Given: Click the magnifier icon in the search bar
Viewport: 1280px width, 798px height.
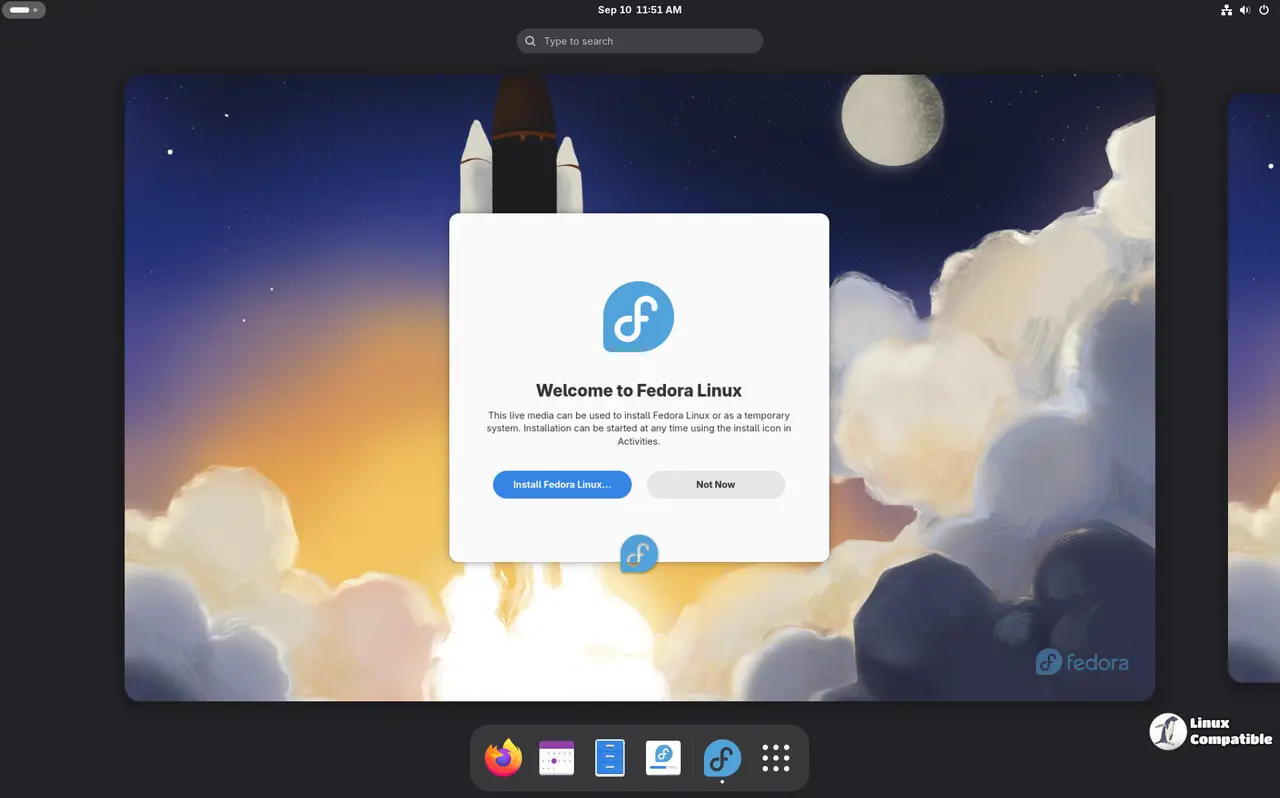Looking at the screenshot, I should (530, 41).
